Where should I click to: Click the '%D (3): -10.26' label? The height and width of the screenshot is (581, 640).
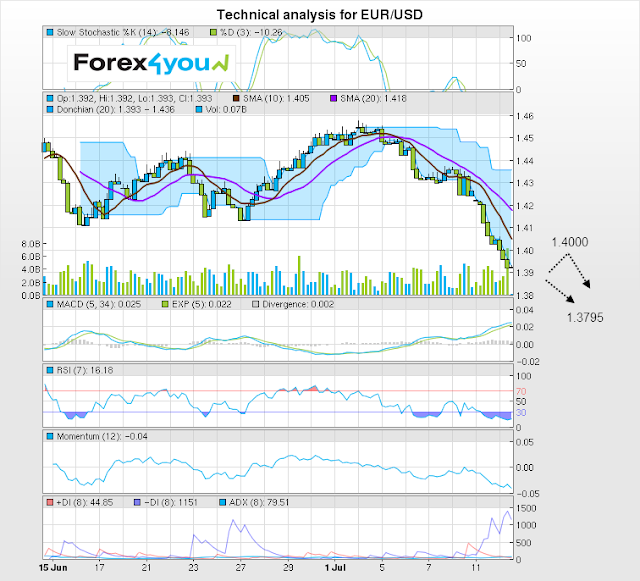pyautogui.click(x=251, y=32)
